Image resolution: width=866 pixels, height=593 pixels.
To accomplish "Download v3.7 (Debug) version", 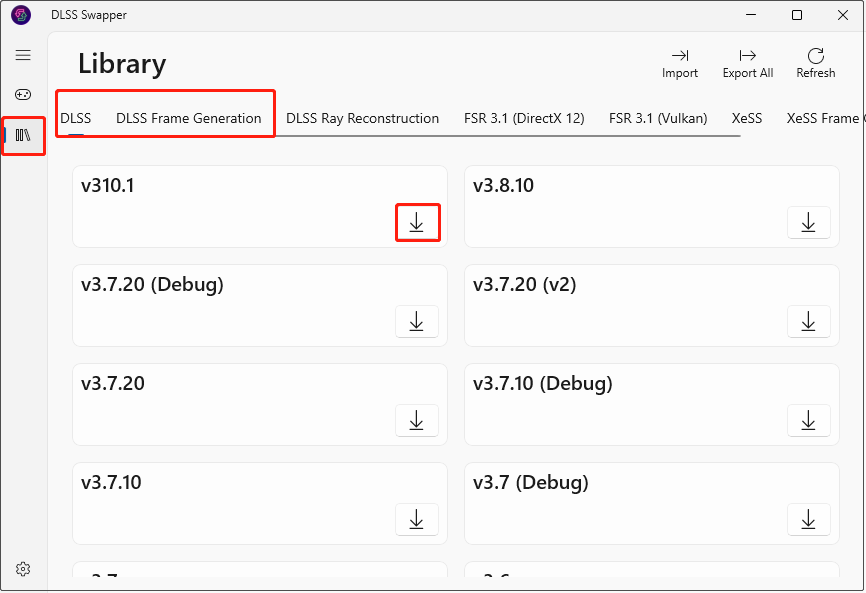I will click(x=809, y=519).
